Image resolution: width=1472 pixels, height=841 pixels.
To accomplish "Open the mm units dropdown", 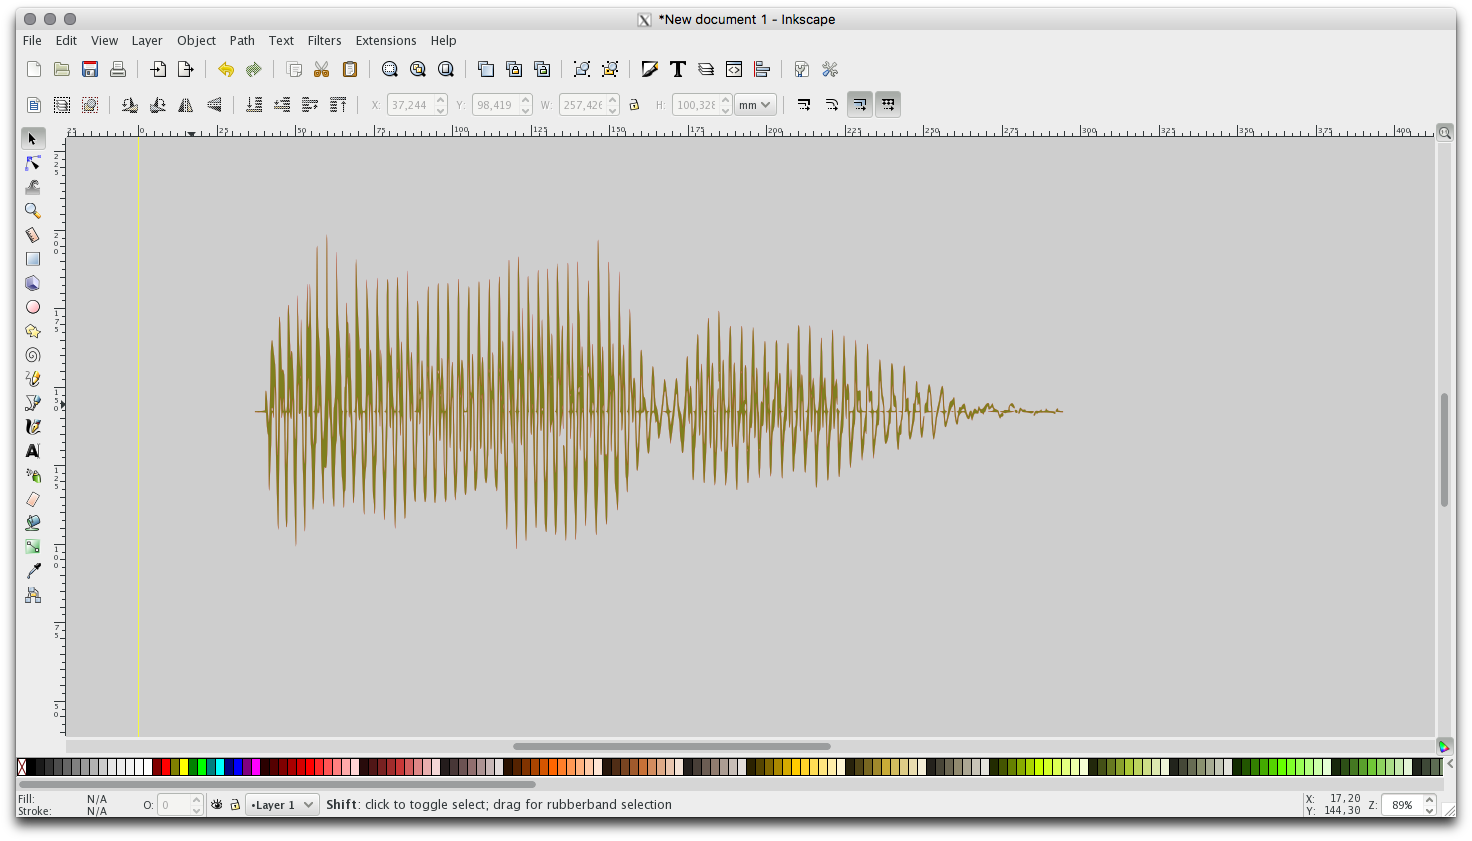I will coord(755,105).
